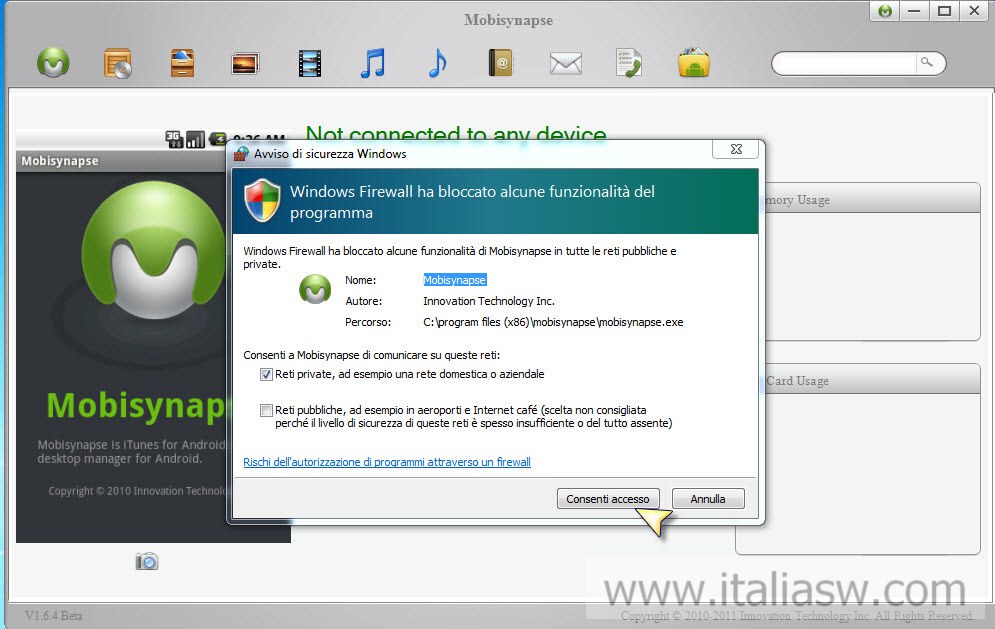Click the Innovation Technology Inc. author text

pos(489,301)
